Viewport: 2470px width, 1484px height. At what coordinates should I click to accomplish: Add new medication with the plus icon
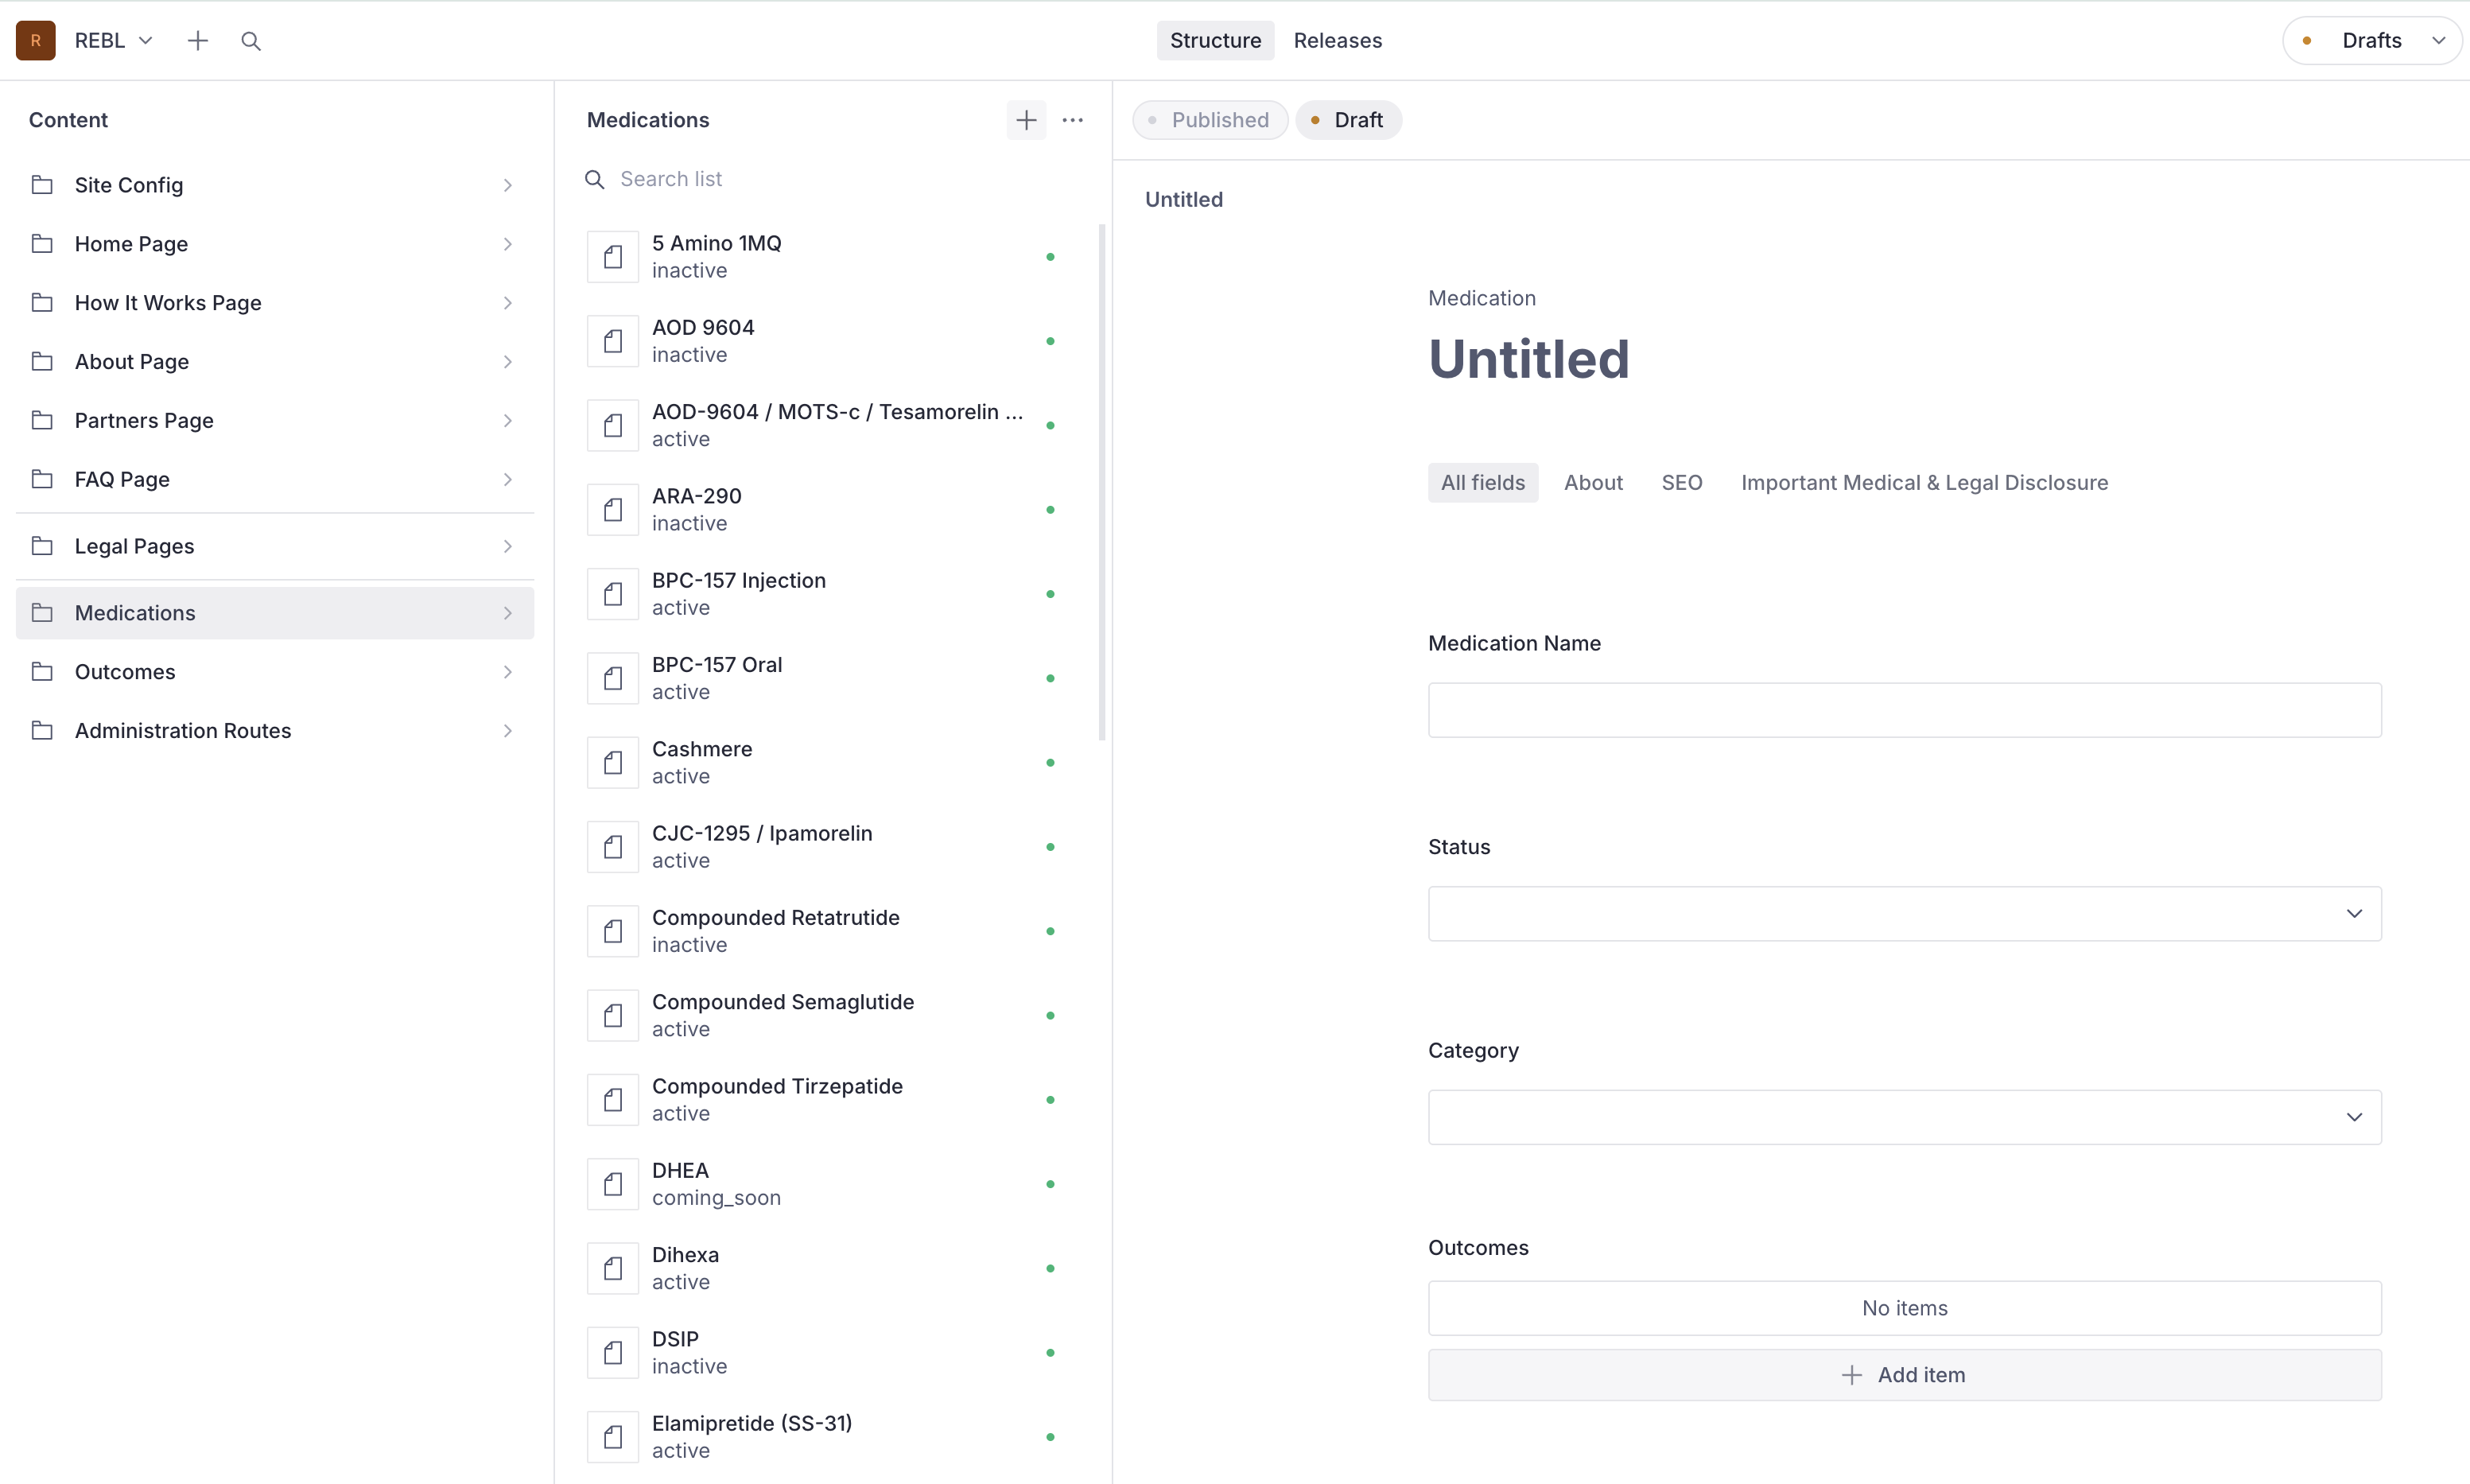[x=1026, y=120]
